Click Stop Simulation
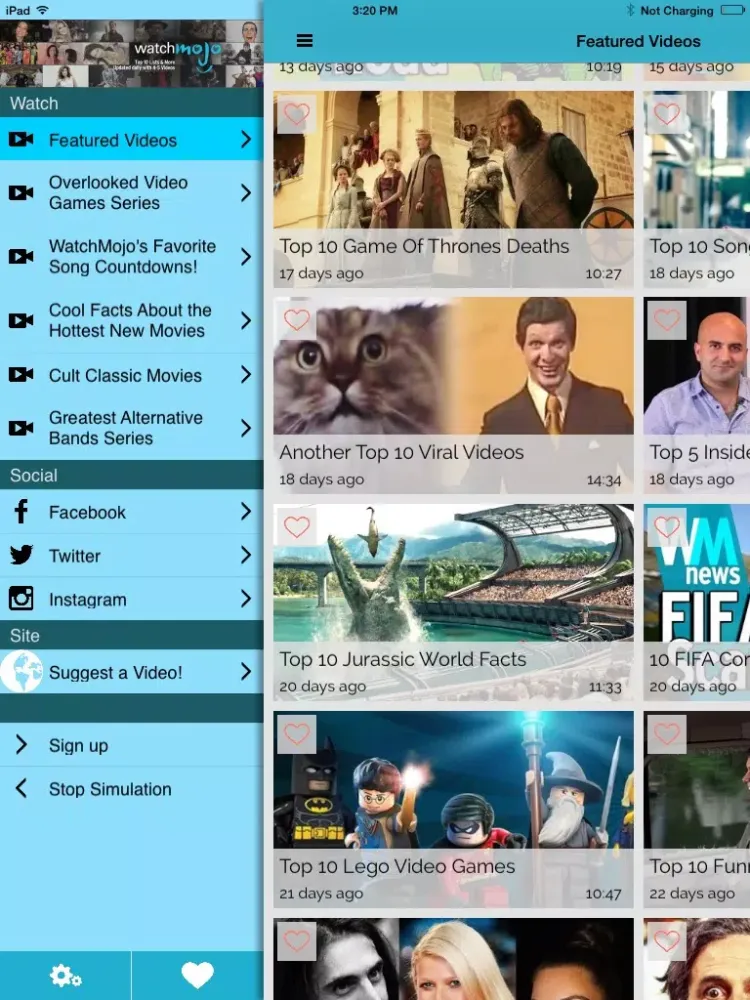 131,788
